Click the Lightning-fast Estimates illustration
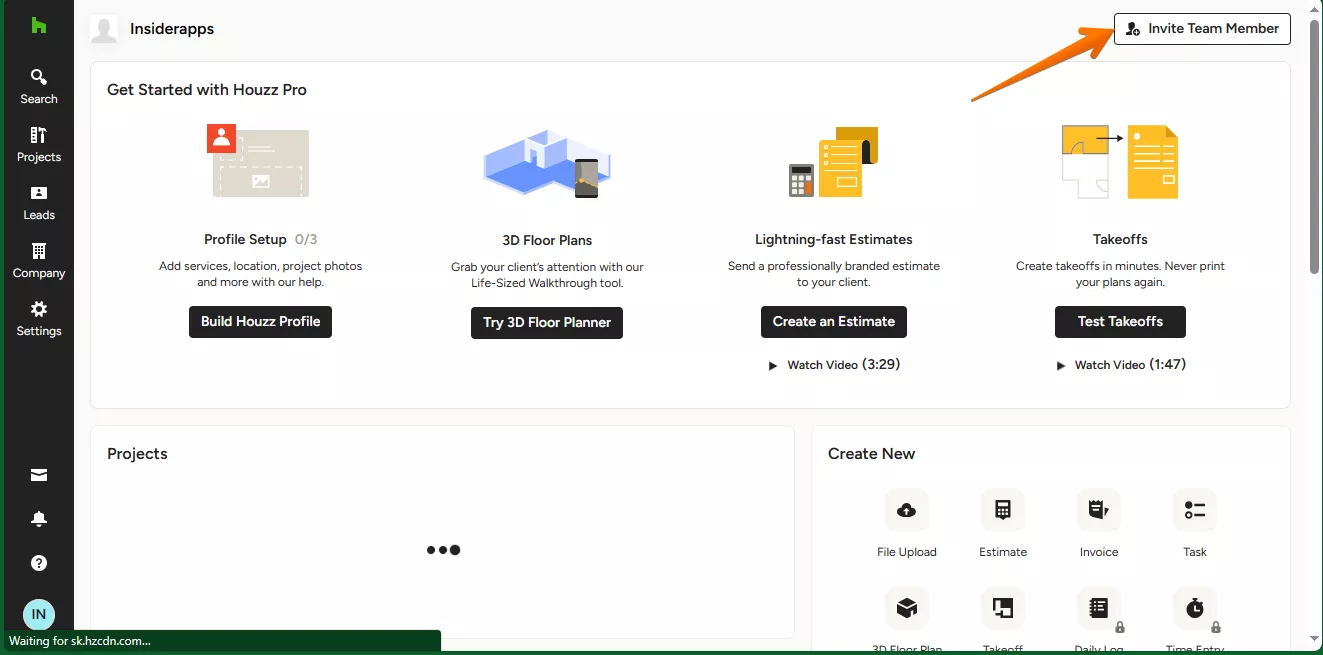The width and height of the screenshot is (1323, 655). pyautogui.click(x=833, y=162)
